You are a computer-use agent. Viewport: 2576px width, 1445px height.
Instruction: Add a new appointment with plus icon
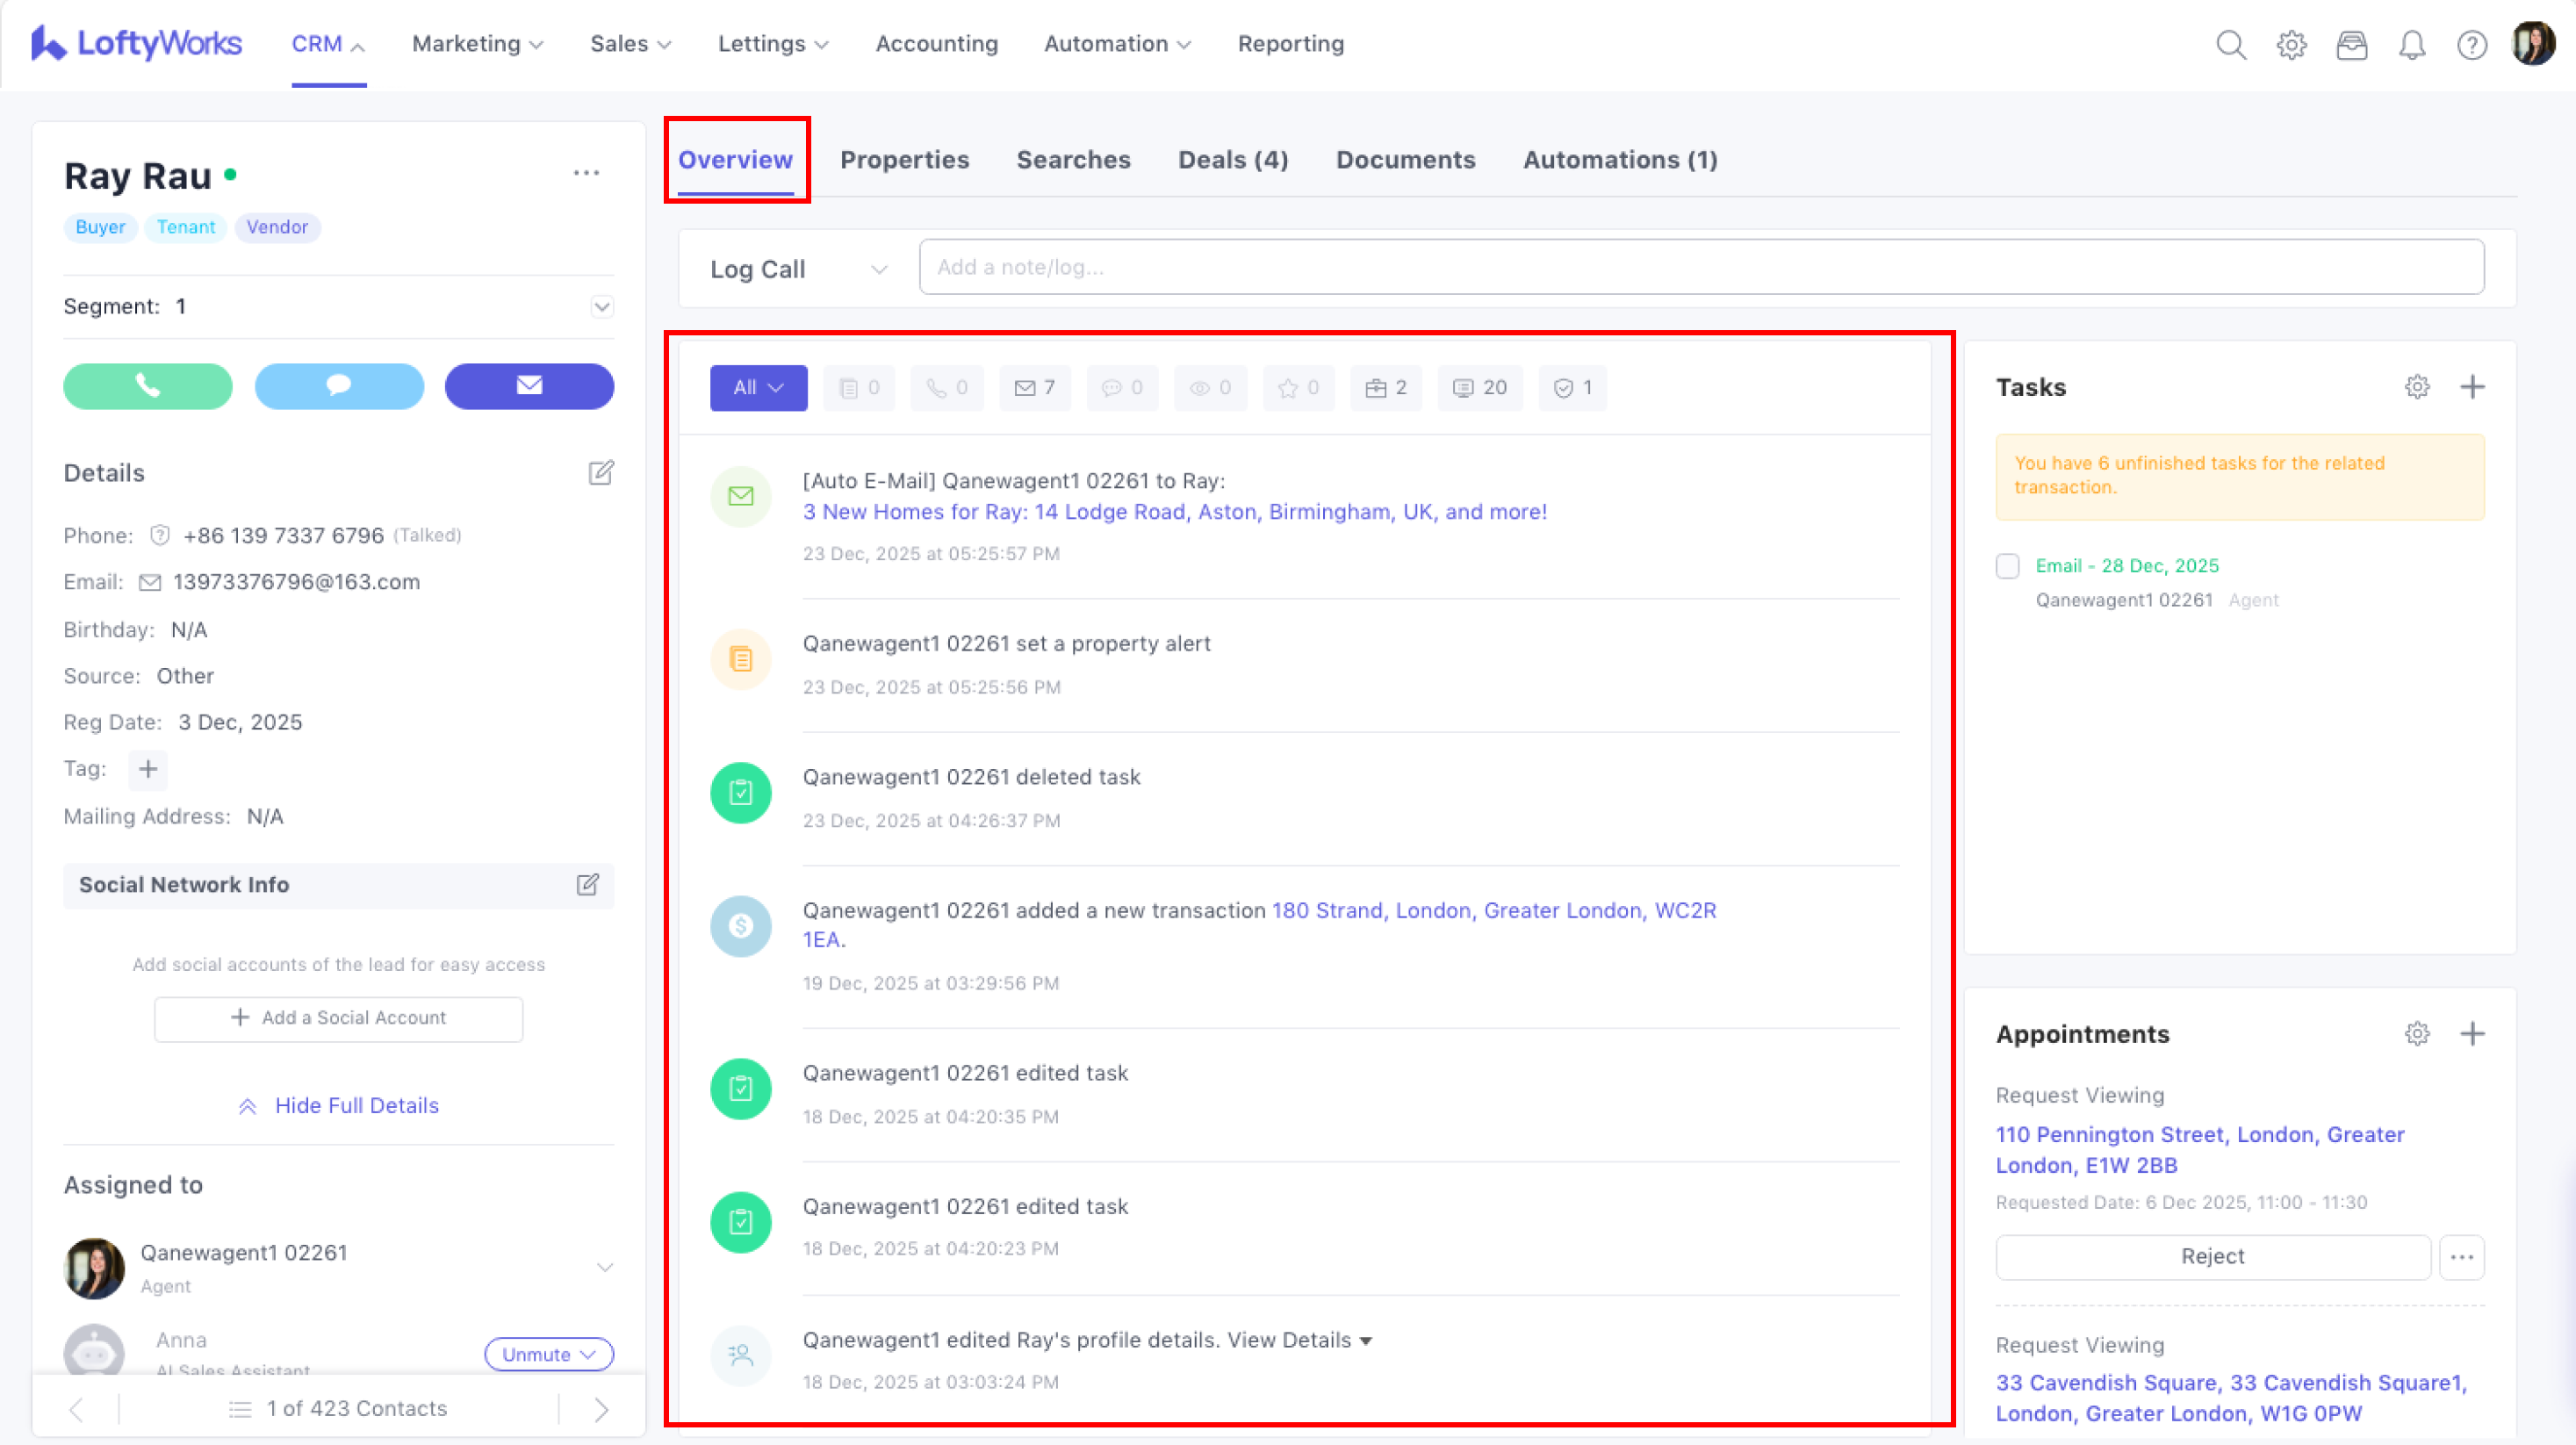(x=2472, y=1034)
